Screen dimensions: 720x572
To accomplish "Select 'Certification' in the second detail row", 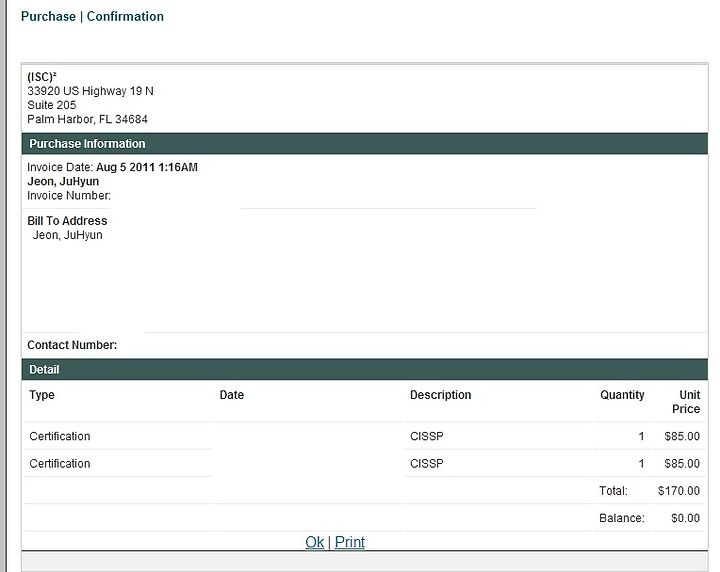I will click(x=60, y=464).
